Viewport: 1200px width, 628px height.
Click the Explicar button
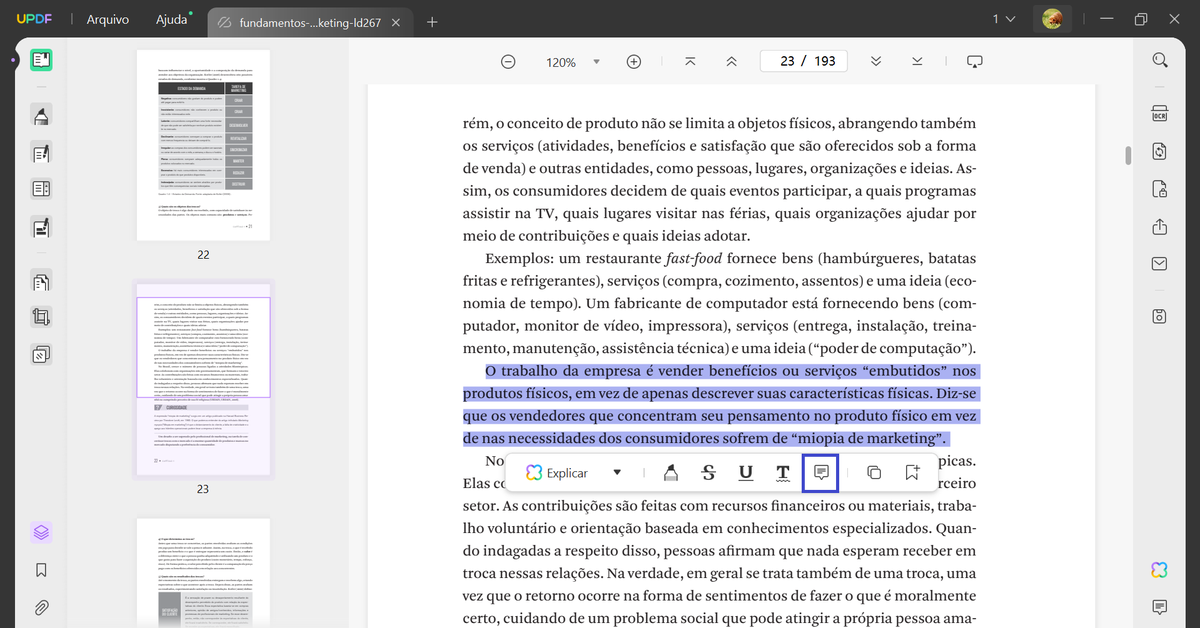[x=556, y=472]
